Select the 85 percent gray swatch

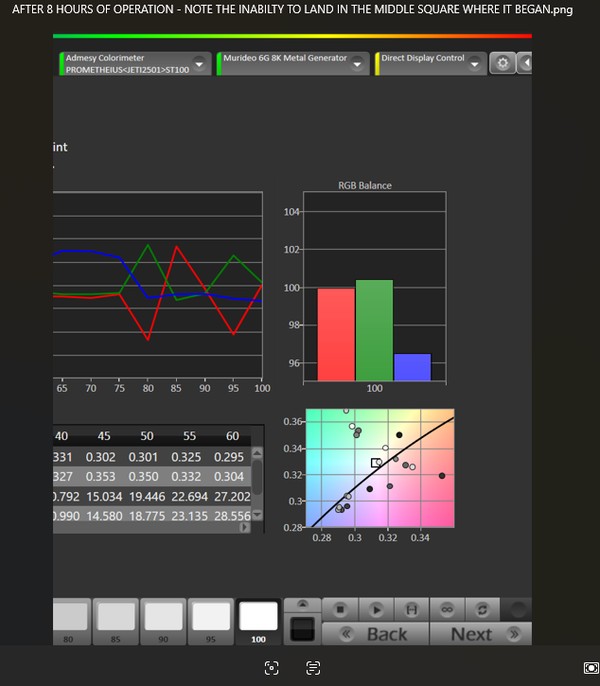click(x=116, y=622)
